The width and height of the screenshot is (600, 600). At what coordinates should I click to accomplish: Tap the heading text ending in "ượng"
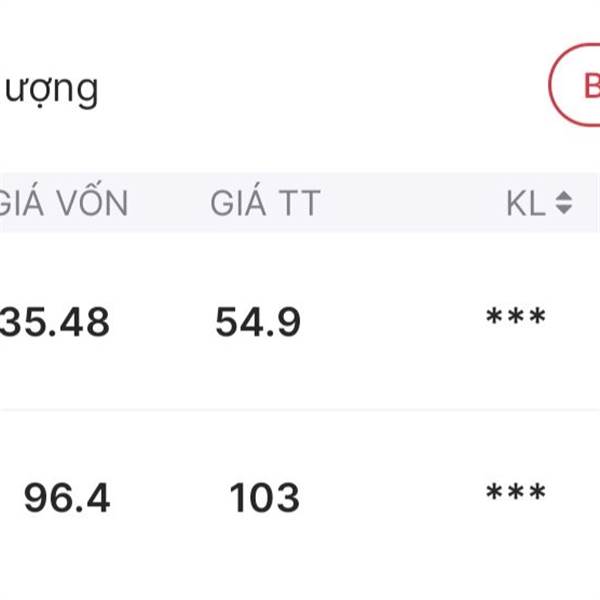pos(50,90)
